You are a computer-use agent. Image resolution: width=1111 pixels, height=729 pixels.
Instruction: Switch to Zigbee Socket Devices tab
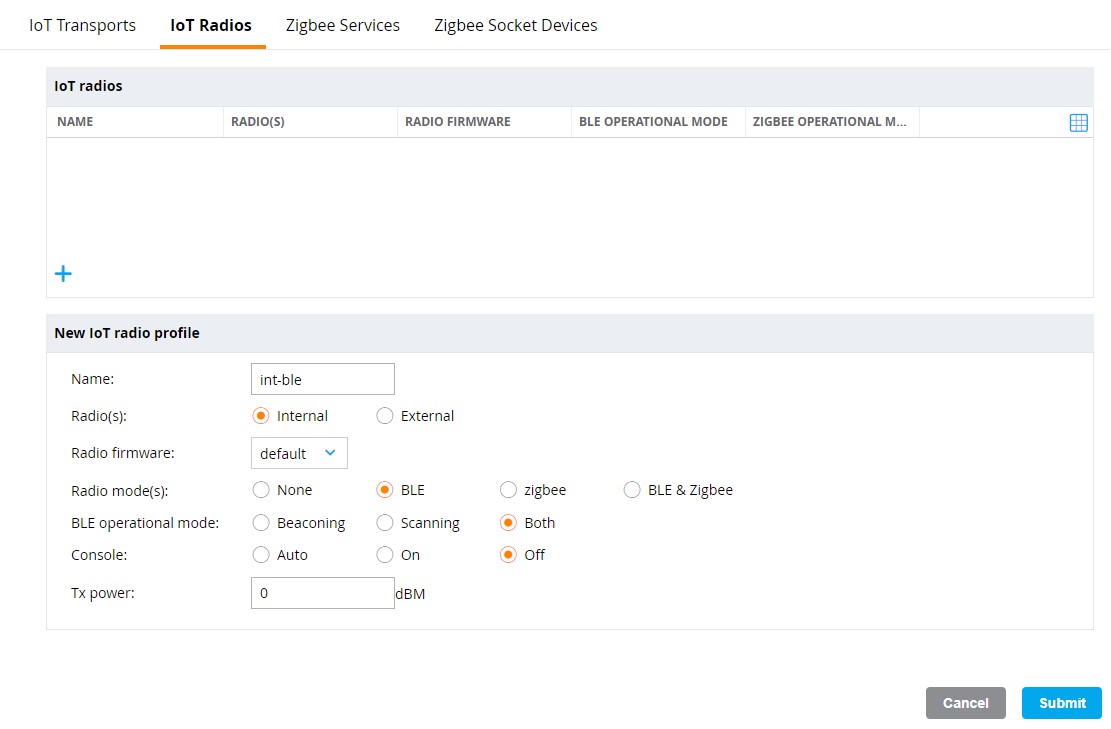[515, 24]
